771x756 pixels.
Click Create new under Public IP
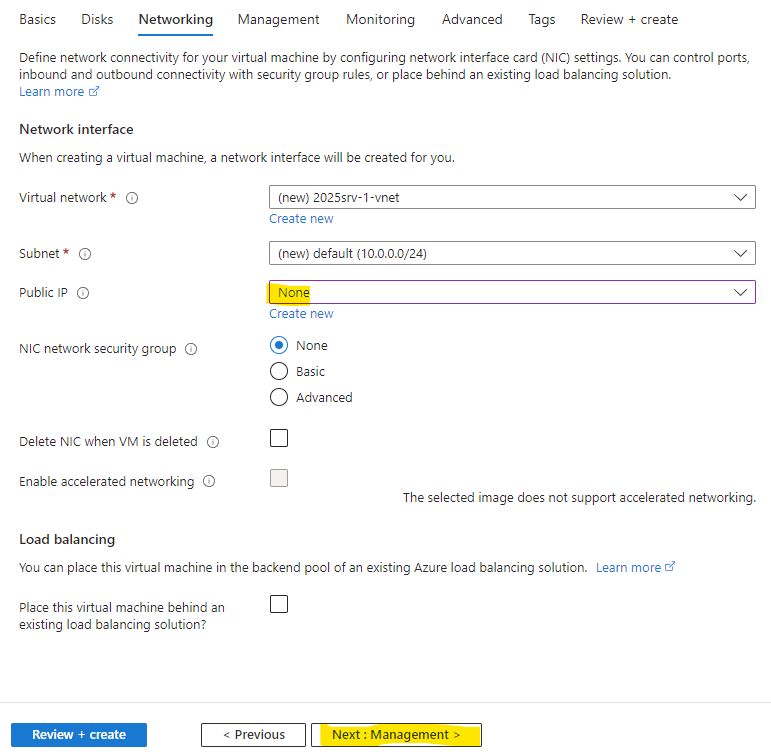[x=301, y=314]
